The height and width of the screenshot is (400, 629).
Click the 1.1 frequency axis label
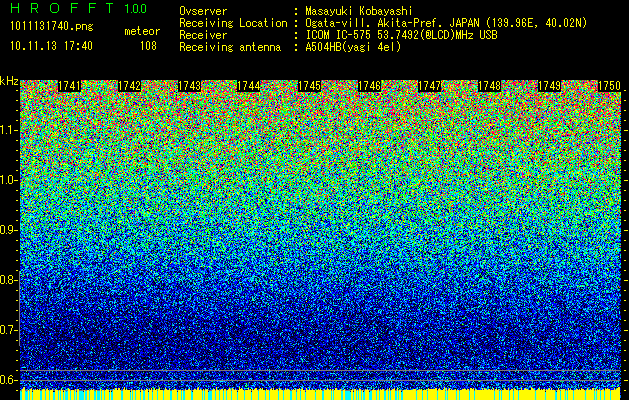[x=9, y=130]
